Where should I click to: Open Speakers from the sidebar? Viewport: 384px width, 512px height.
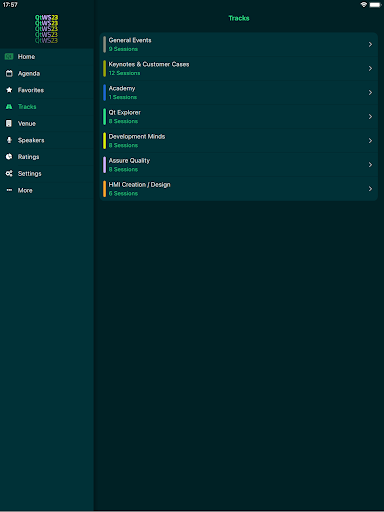47,140
